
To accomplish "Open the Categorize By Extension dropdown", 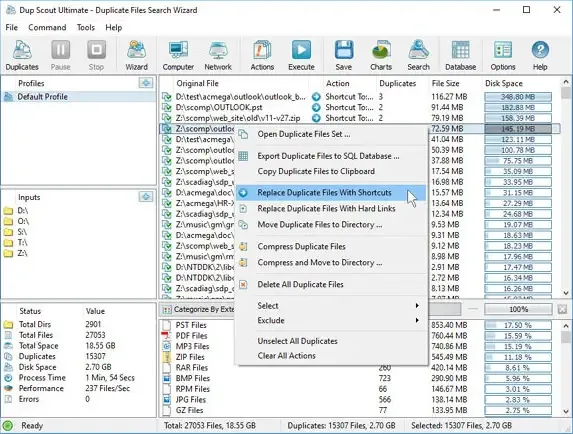I will (198, 309).
